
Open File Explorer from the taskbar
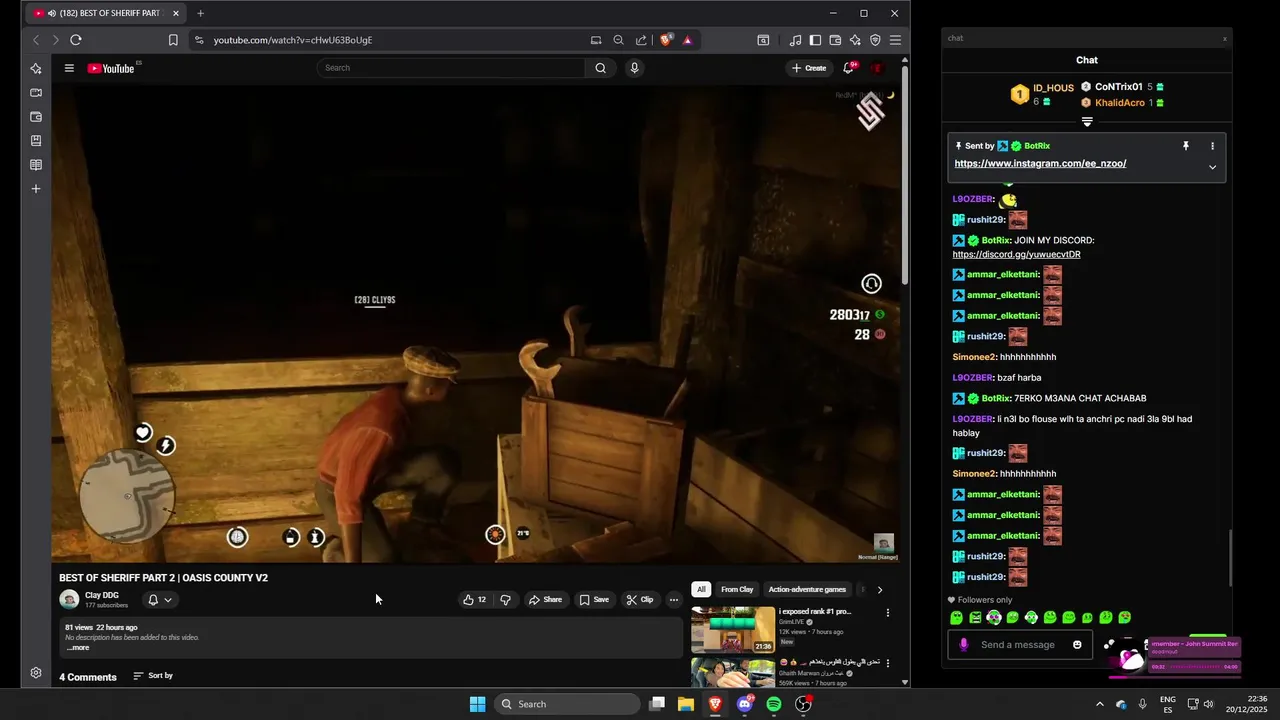click(686, 704)
